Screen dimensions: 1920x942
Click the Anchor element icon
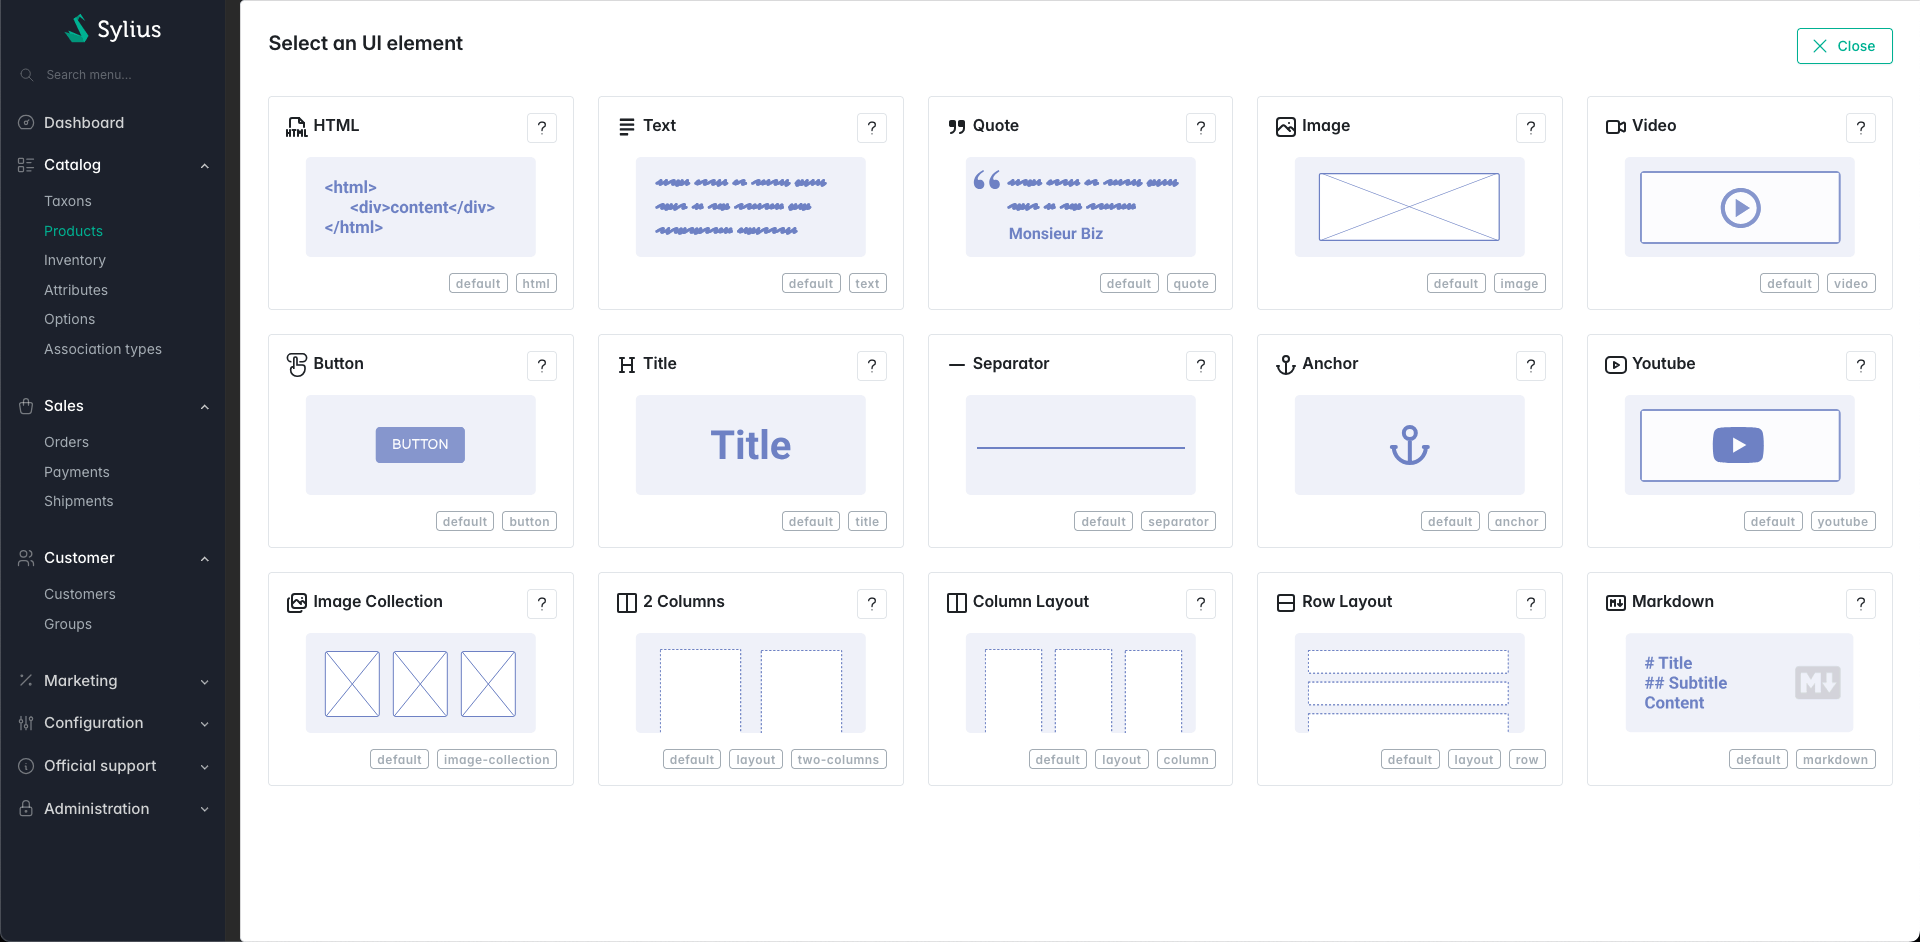1285,365
